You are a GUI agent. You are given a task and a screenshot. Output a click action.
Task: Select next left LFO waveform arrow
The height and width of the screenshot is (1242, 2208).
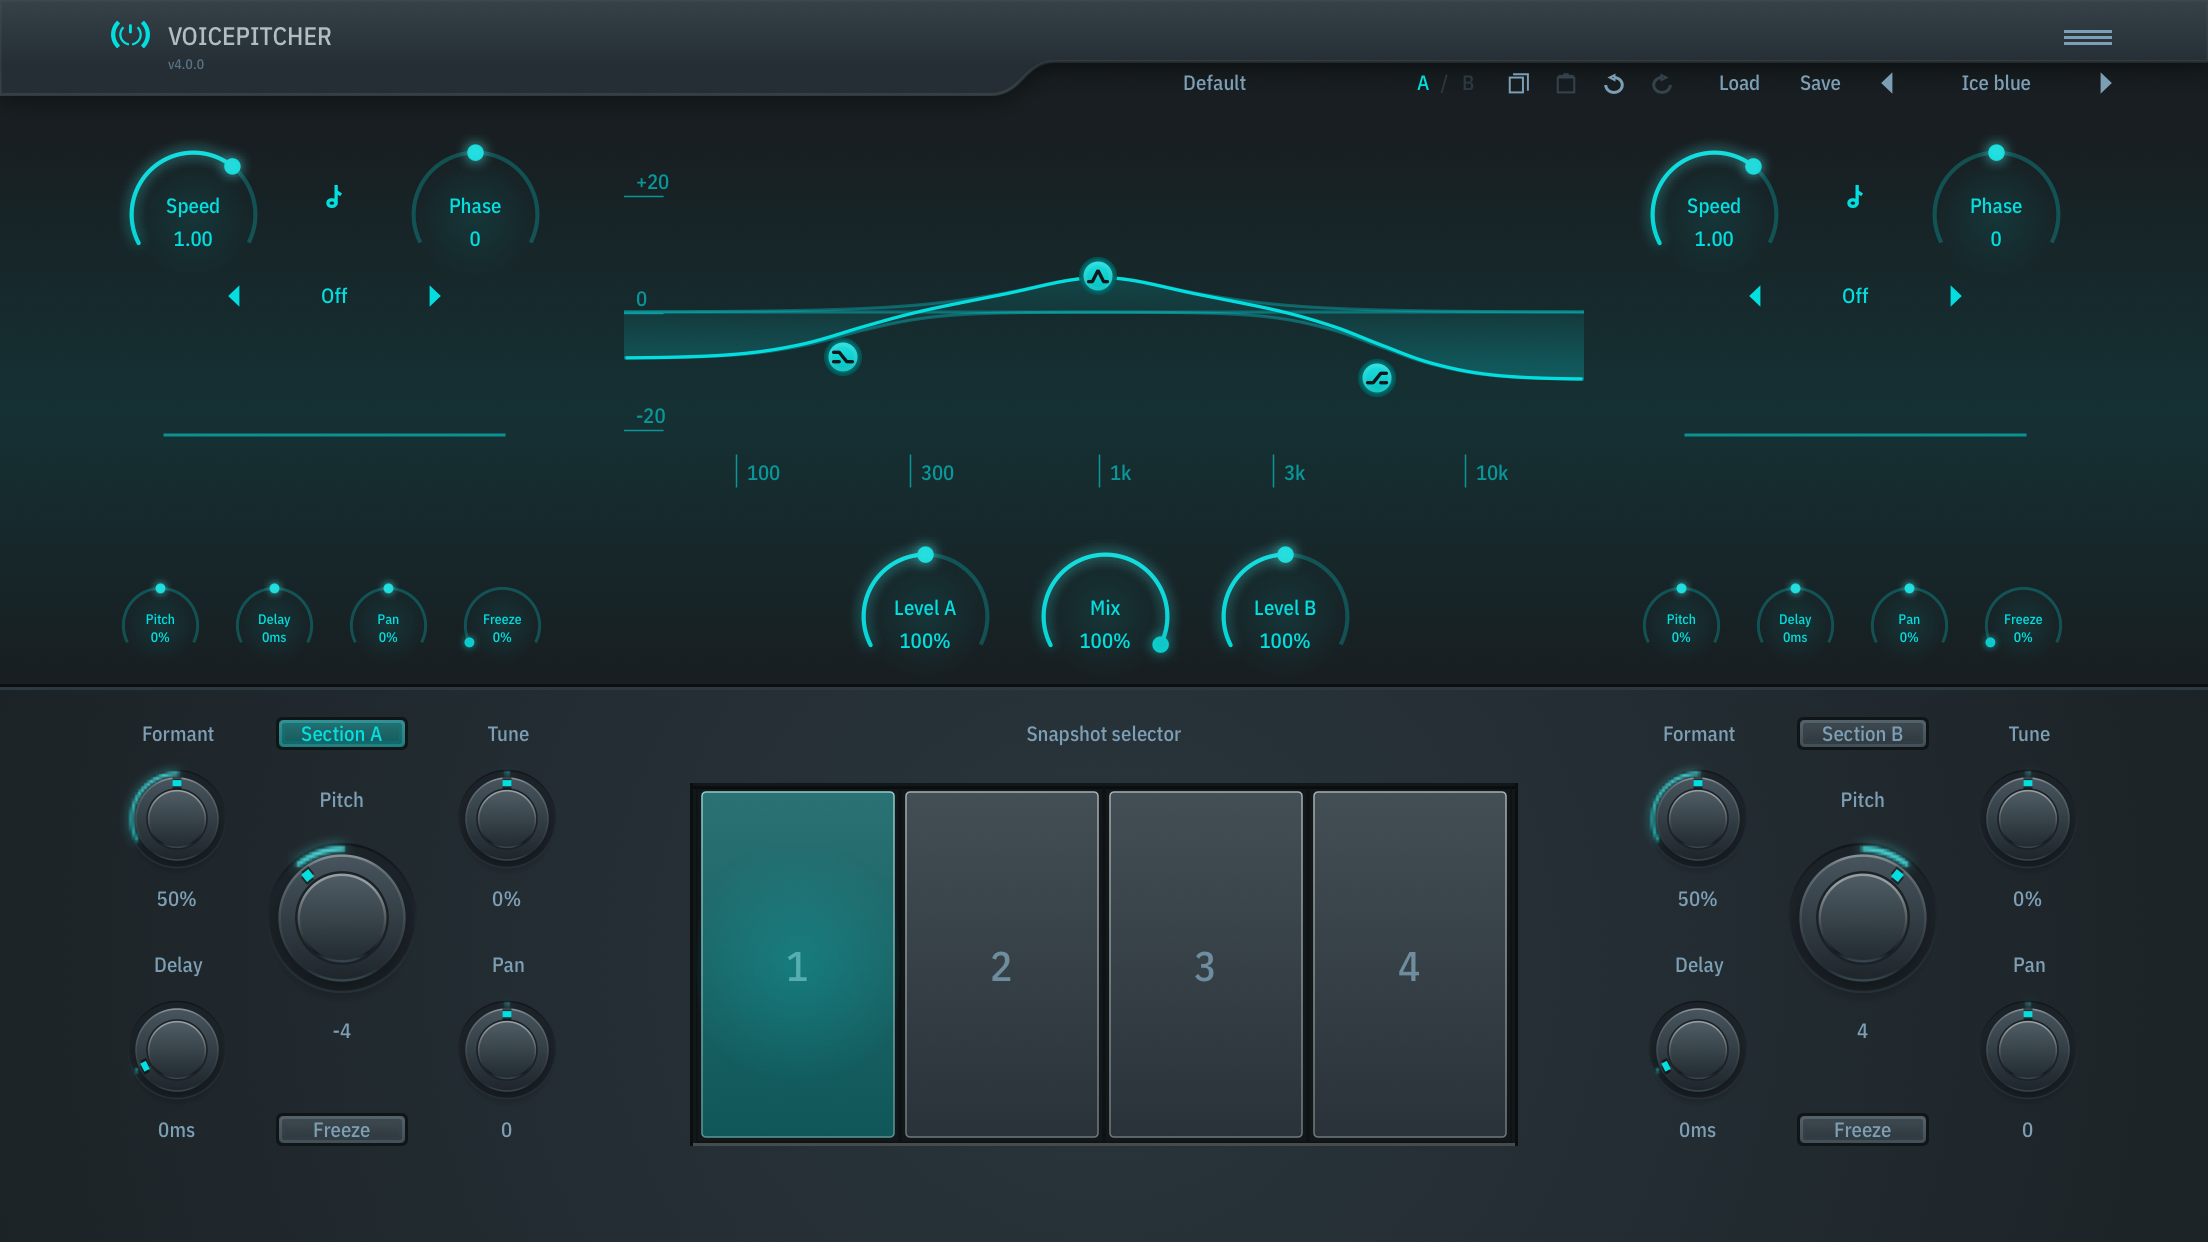click(434, 296)
